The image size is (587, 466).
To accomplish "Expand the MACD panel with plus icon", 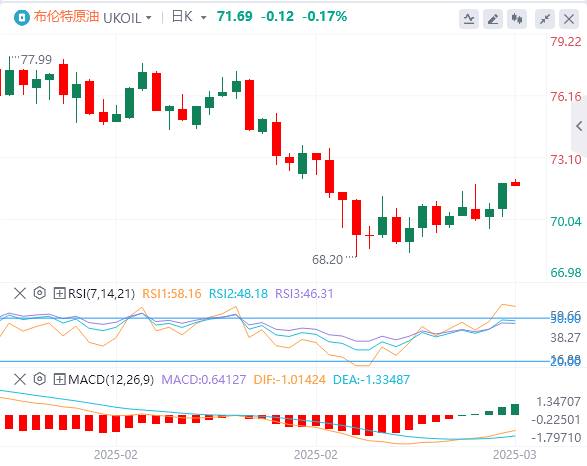I will (x=60, y=380).
